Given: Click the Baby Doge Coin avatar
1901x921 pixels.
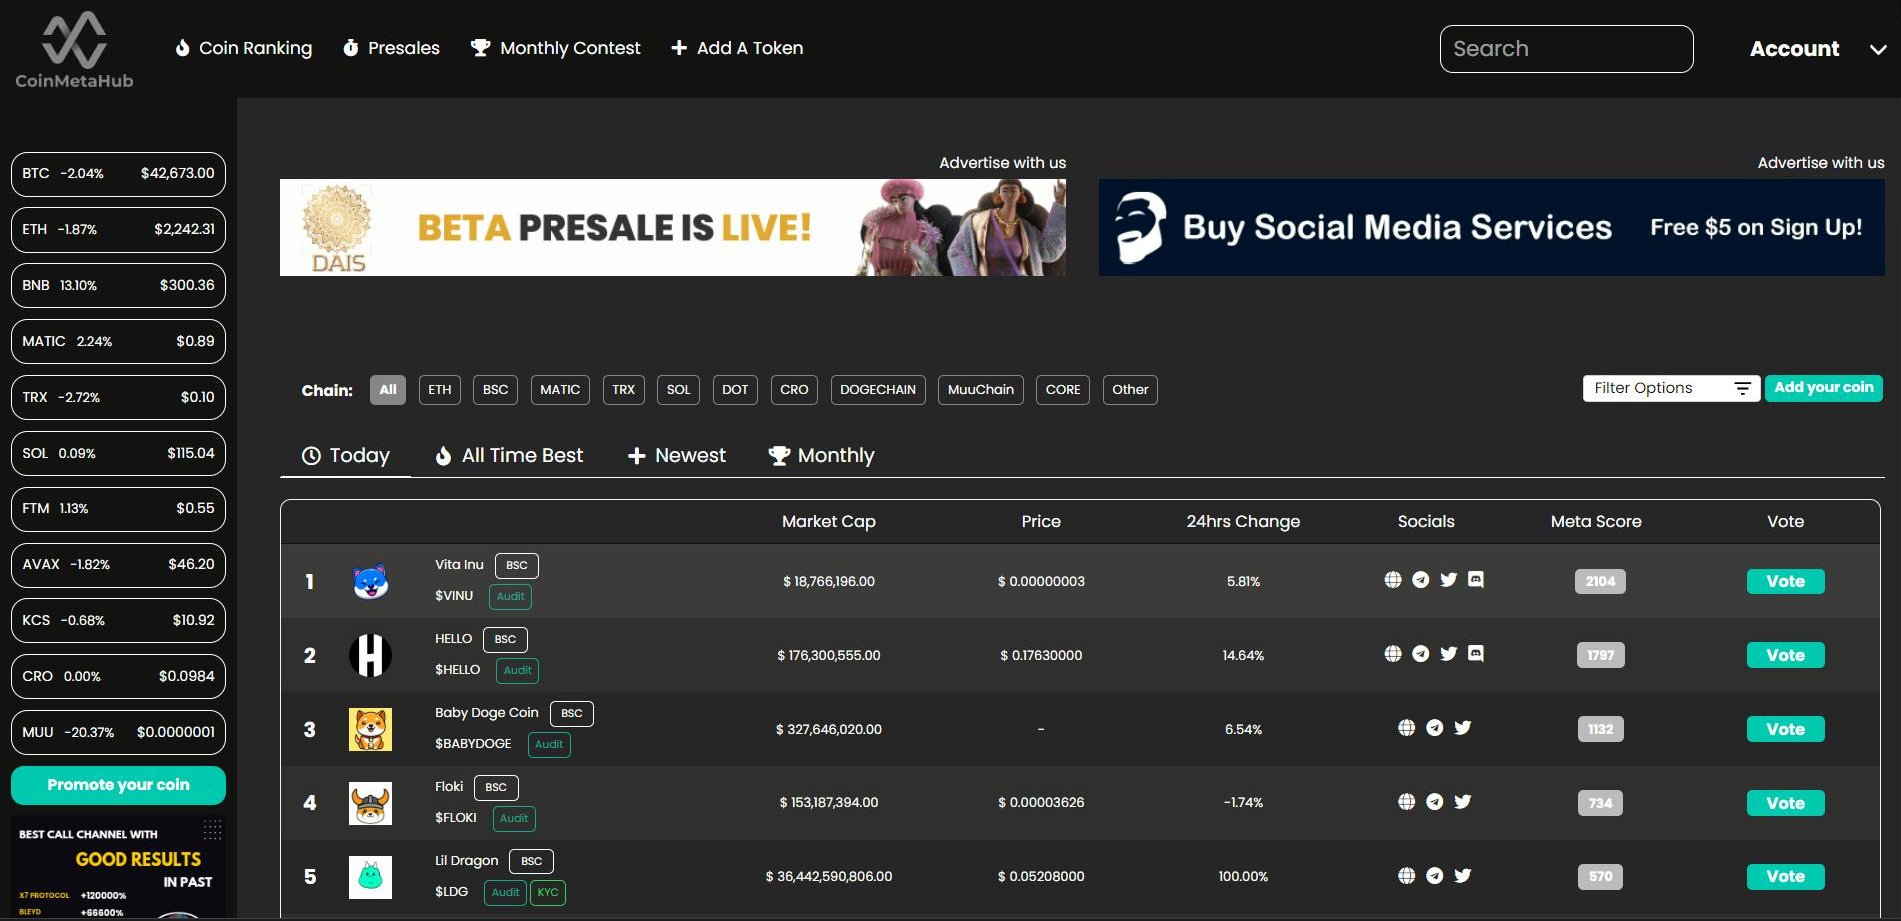Looking at the screenshot, I should point(370,729).
